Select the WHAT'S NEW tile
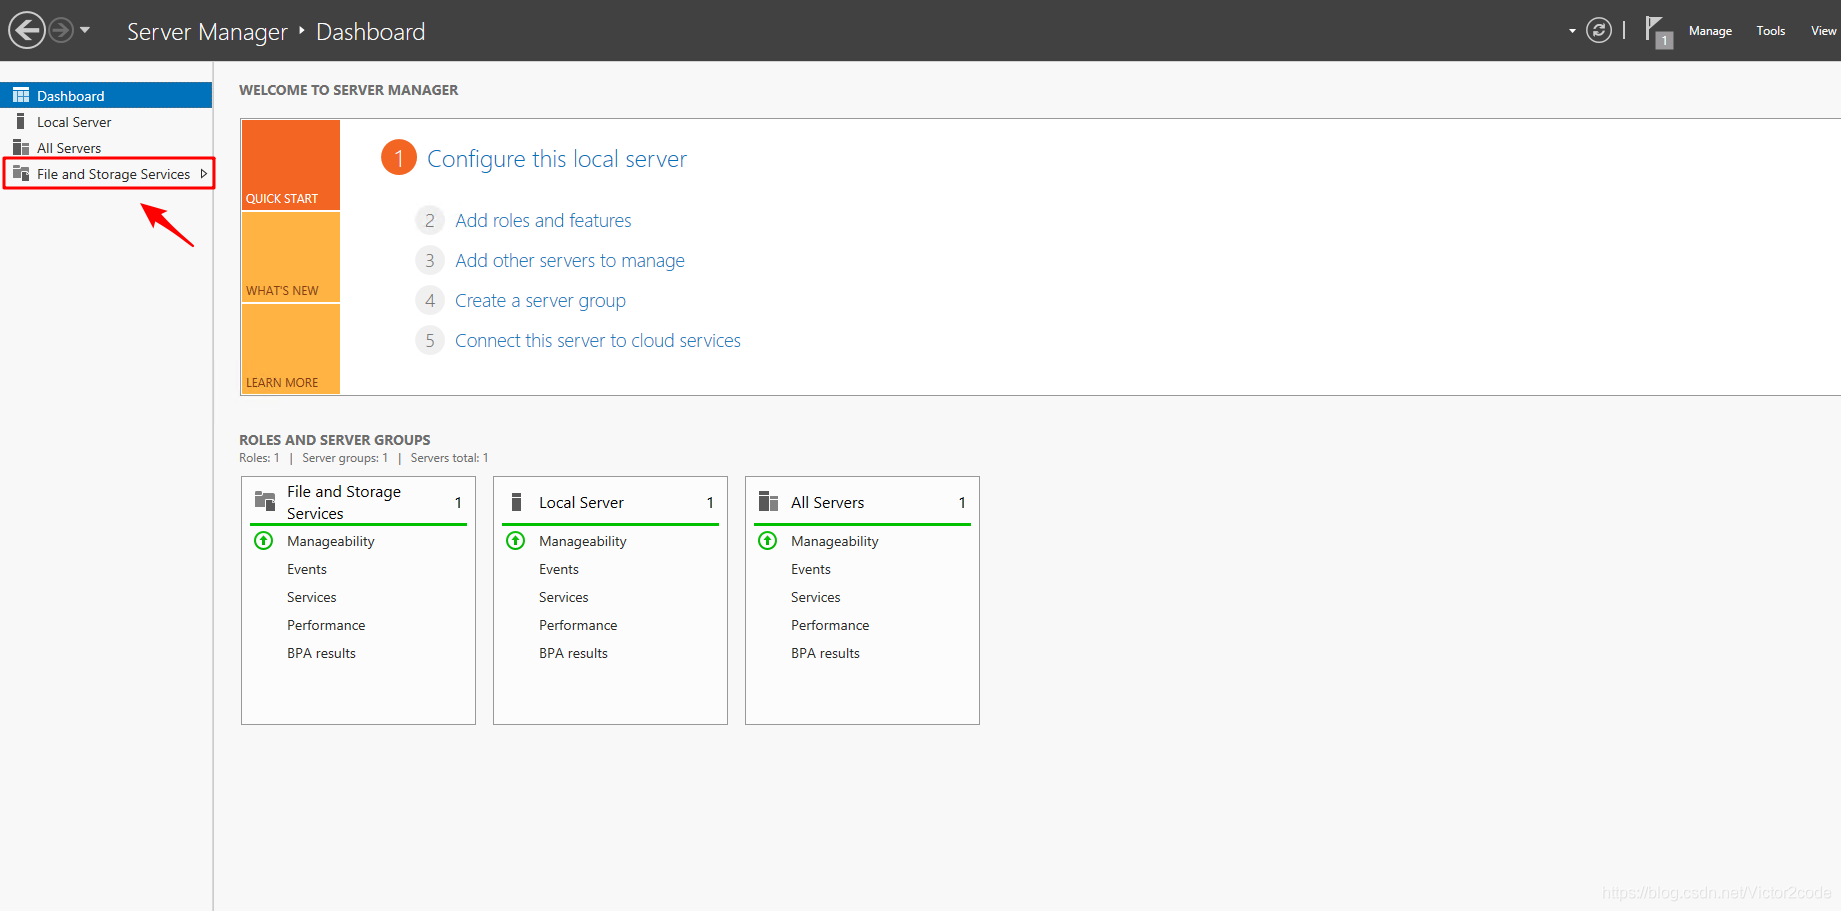Viewport: 1841px width, 911px height. (290, 258)
